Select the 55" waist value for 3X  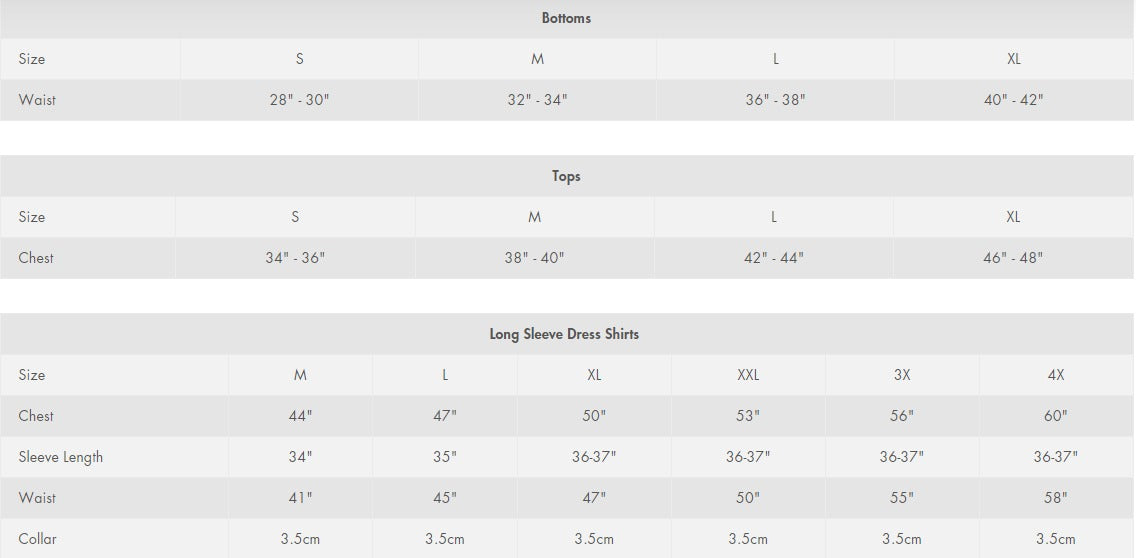pyautogui.click(x=902, y=498)
